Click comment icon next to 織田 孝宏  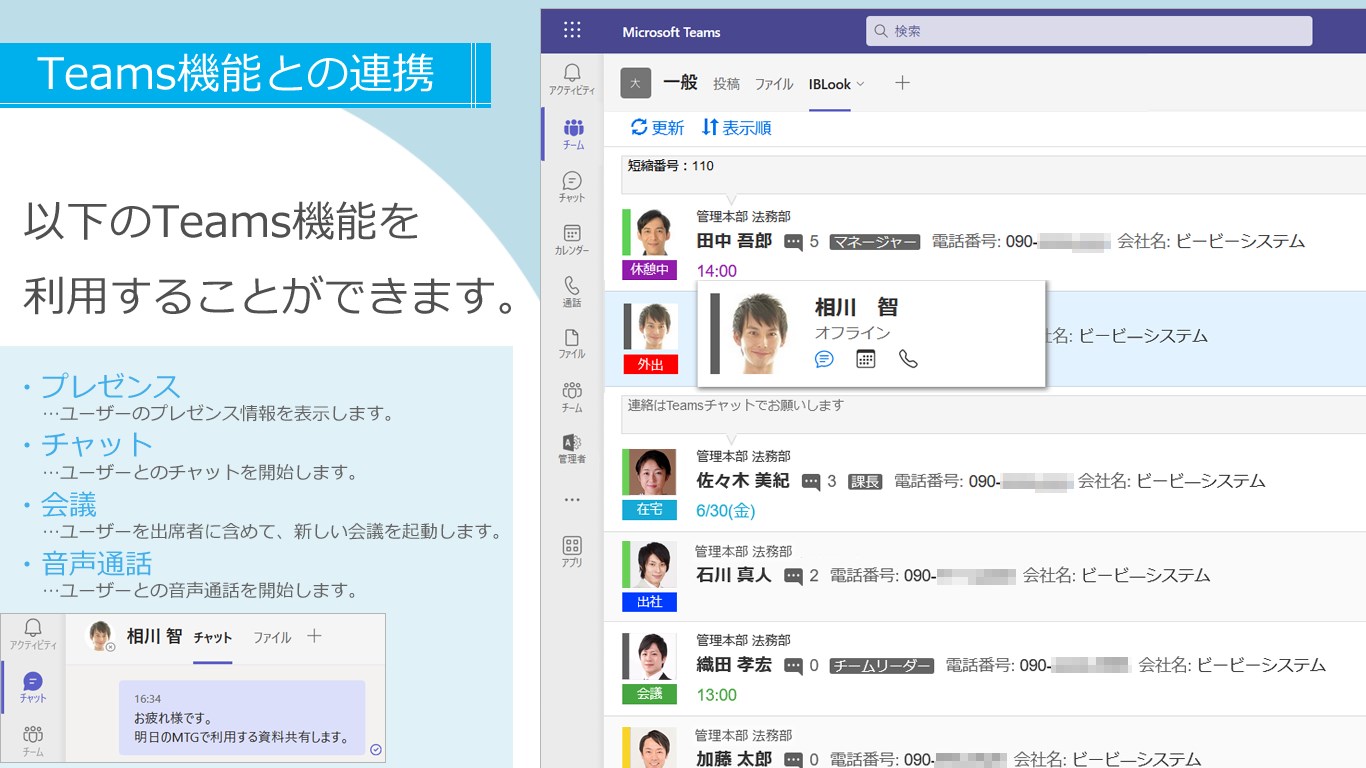[x=794, y=666]
